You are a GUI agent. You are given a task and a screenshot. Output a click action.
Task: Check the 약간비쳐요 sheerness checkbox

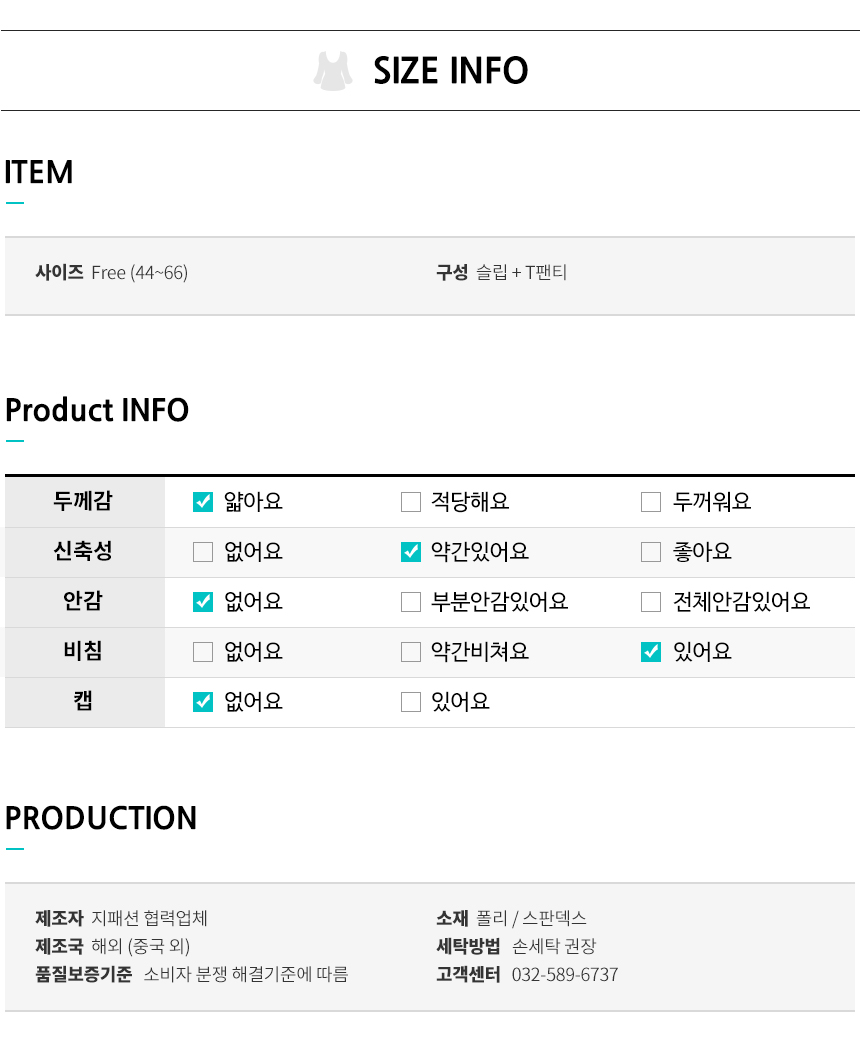tap(411, 652)
